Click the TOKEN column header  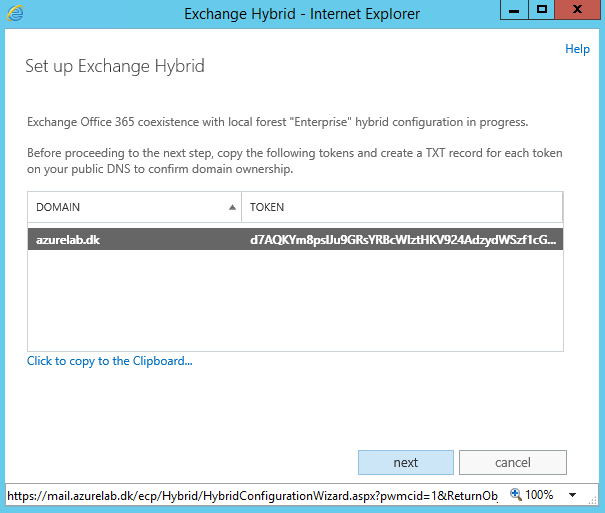(402, 207)
